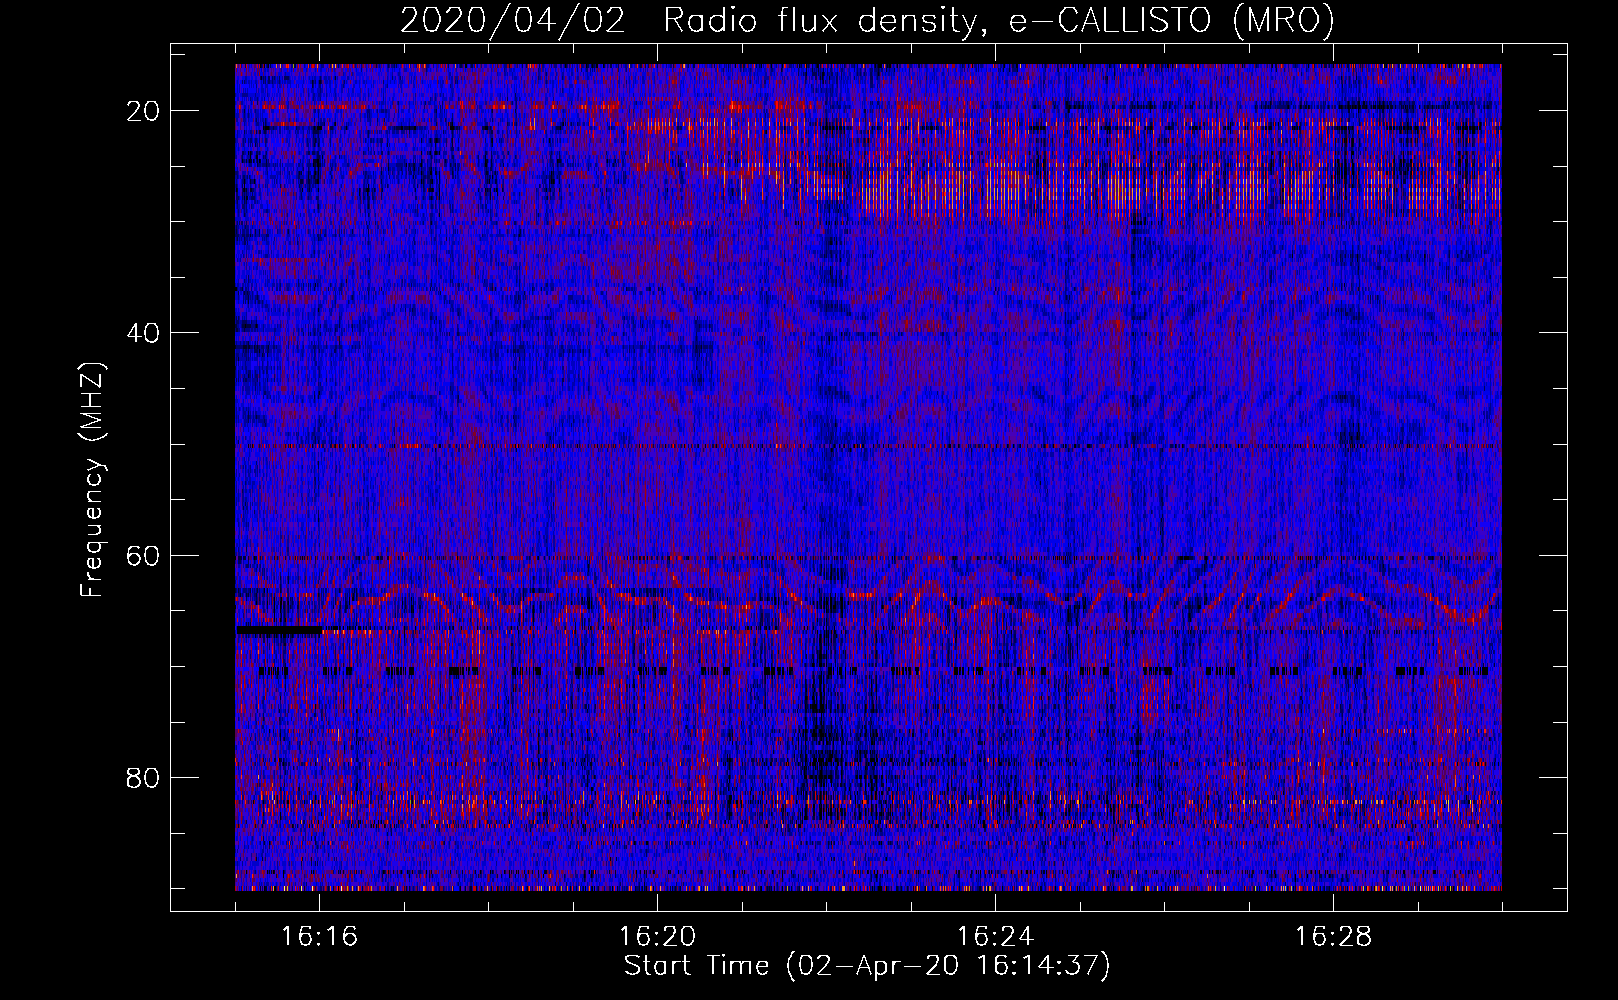Viewport: 1618px width, 1000px height.
Task: Click the "16:16" time tick label
Action: 320,937
